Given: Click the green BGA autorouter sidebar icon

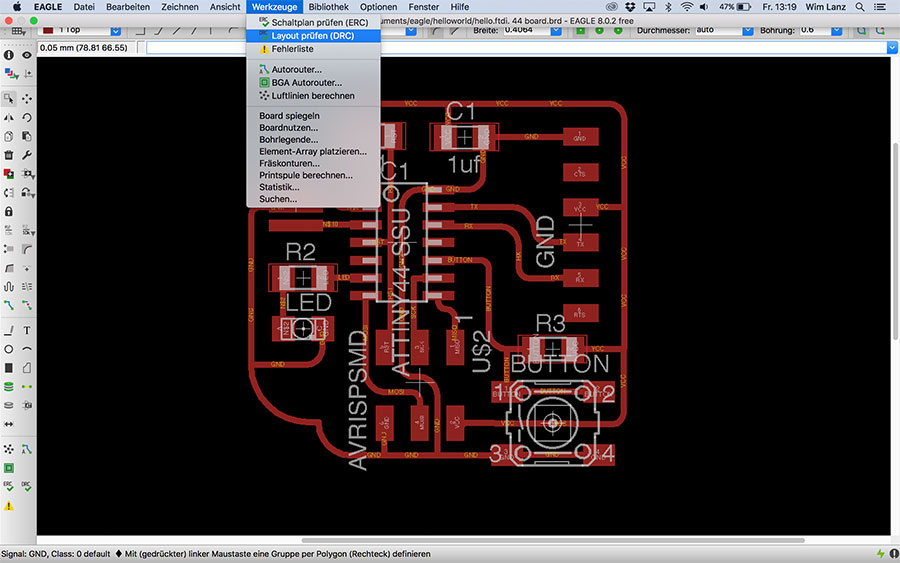Looking at the screenshot, I should tap(9, 468).
